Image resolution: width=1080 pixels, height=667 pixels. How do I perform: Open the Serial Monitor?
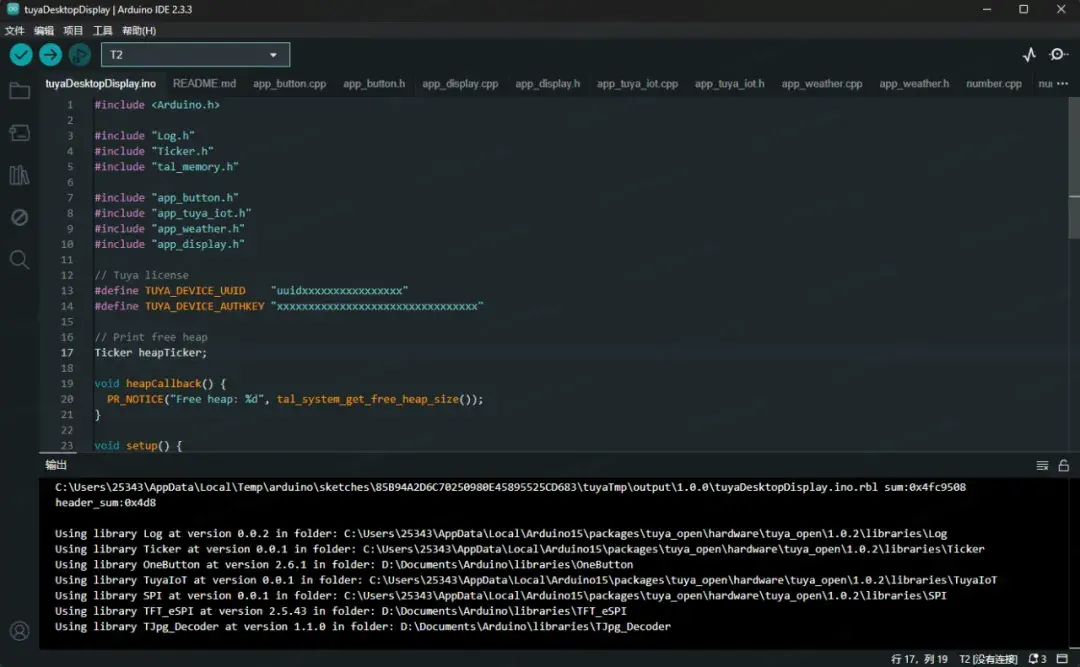(1058, 55)
